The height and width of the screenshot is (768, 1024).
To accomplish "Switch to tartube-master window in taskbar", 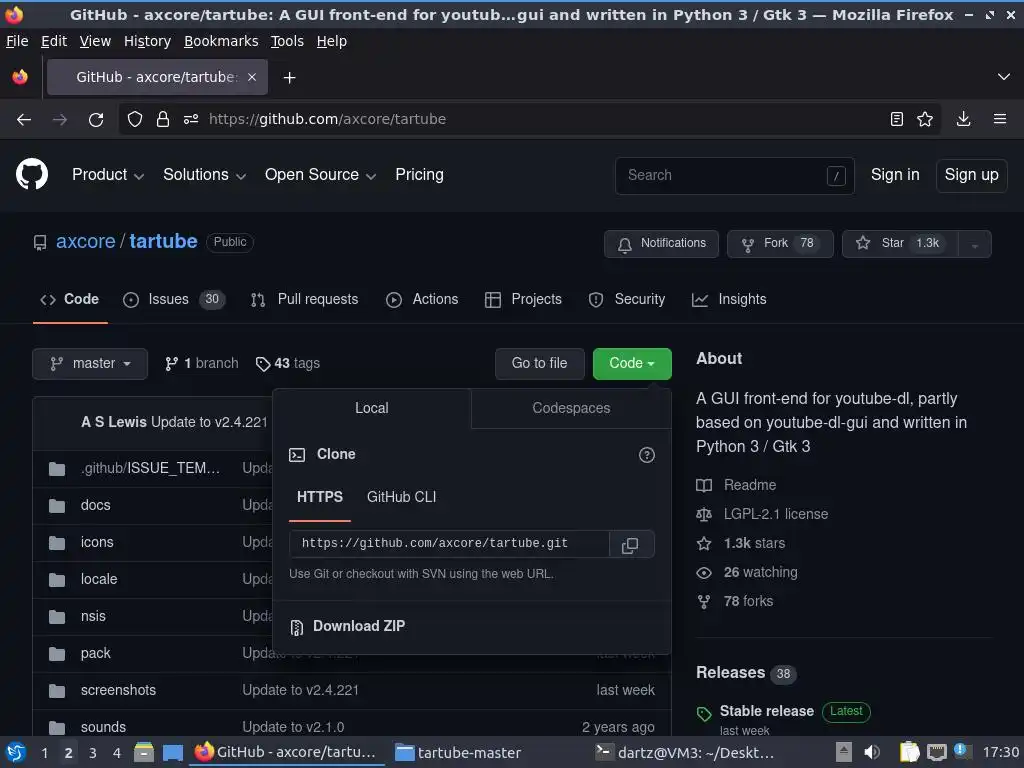I will pos(458,753).
